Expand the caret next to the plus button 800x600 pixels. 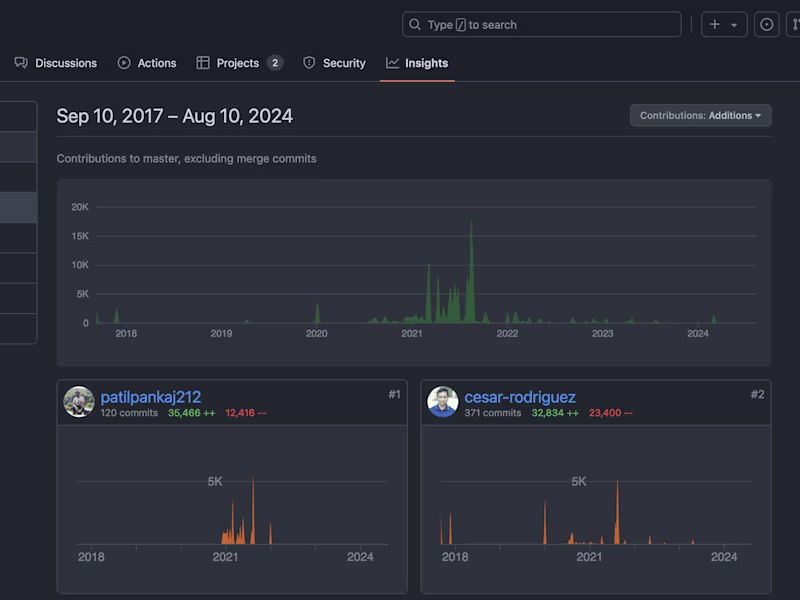pyautogui.click(x=733, y=24)
